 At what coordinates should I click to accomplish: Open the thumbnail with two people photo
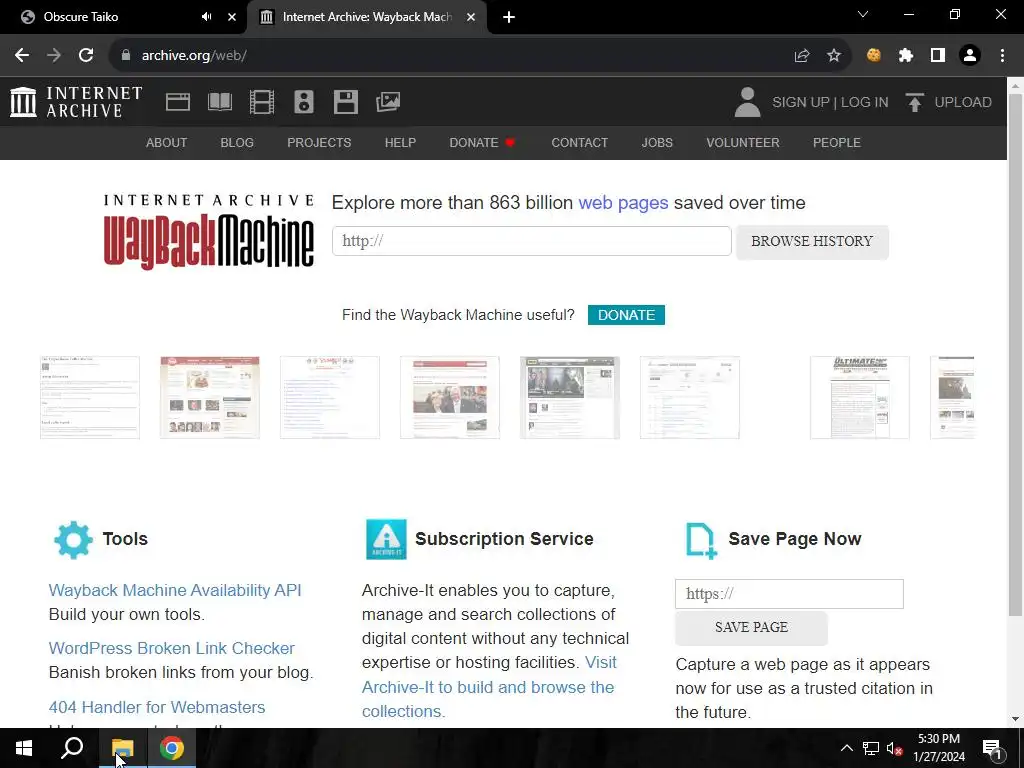tap(450, 398)
